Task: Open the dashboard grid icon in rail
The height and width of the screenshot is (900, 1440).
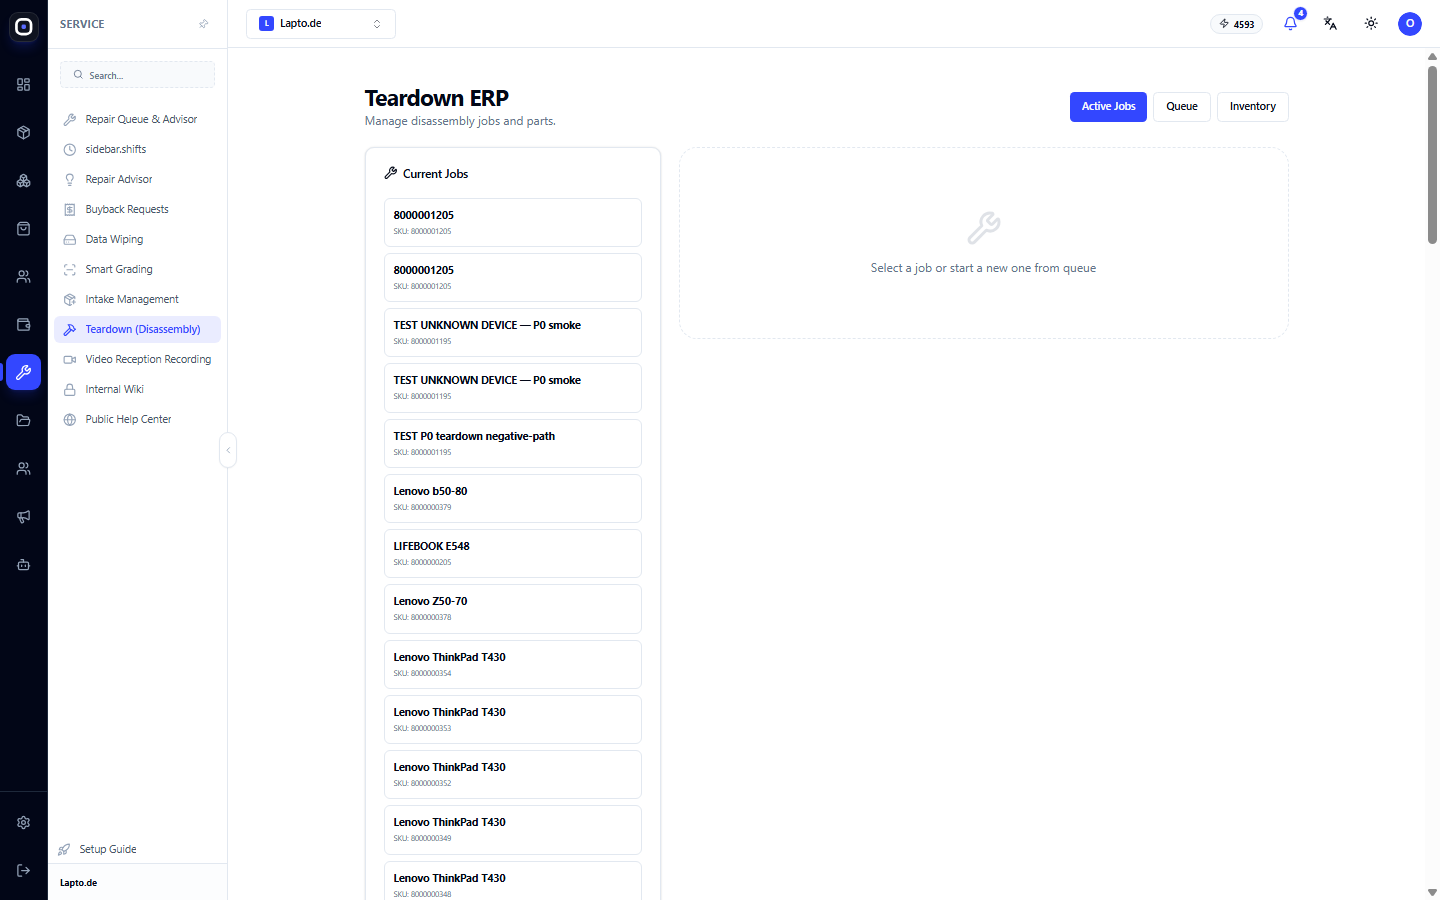Action: click(24, 85)
